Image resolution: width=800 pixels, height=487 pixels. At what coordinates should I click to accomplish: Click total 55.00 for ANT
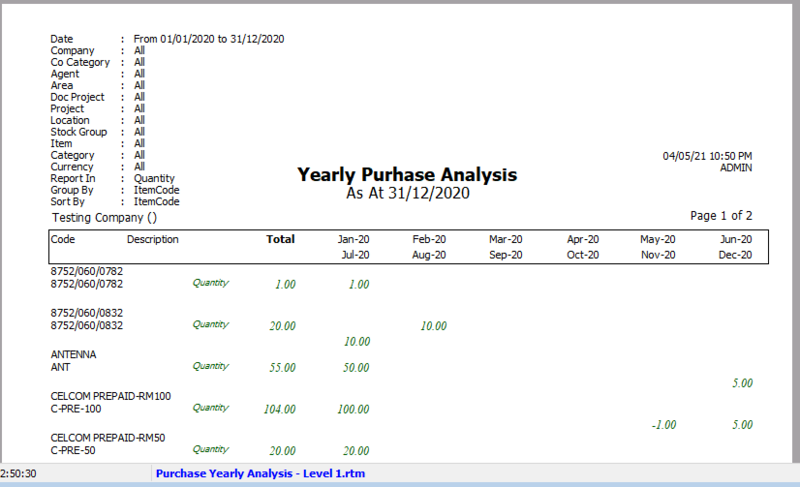[282, 368]
